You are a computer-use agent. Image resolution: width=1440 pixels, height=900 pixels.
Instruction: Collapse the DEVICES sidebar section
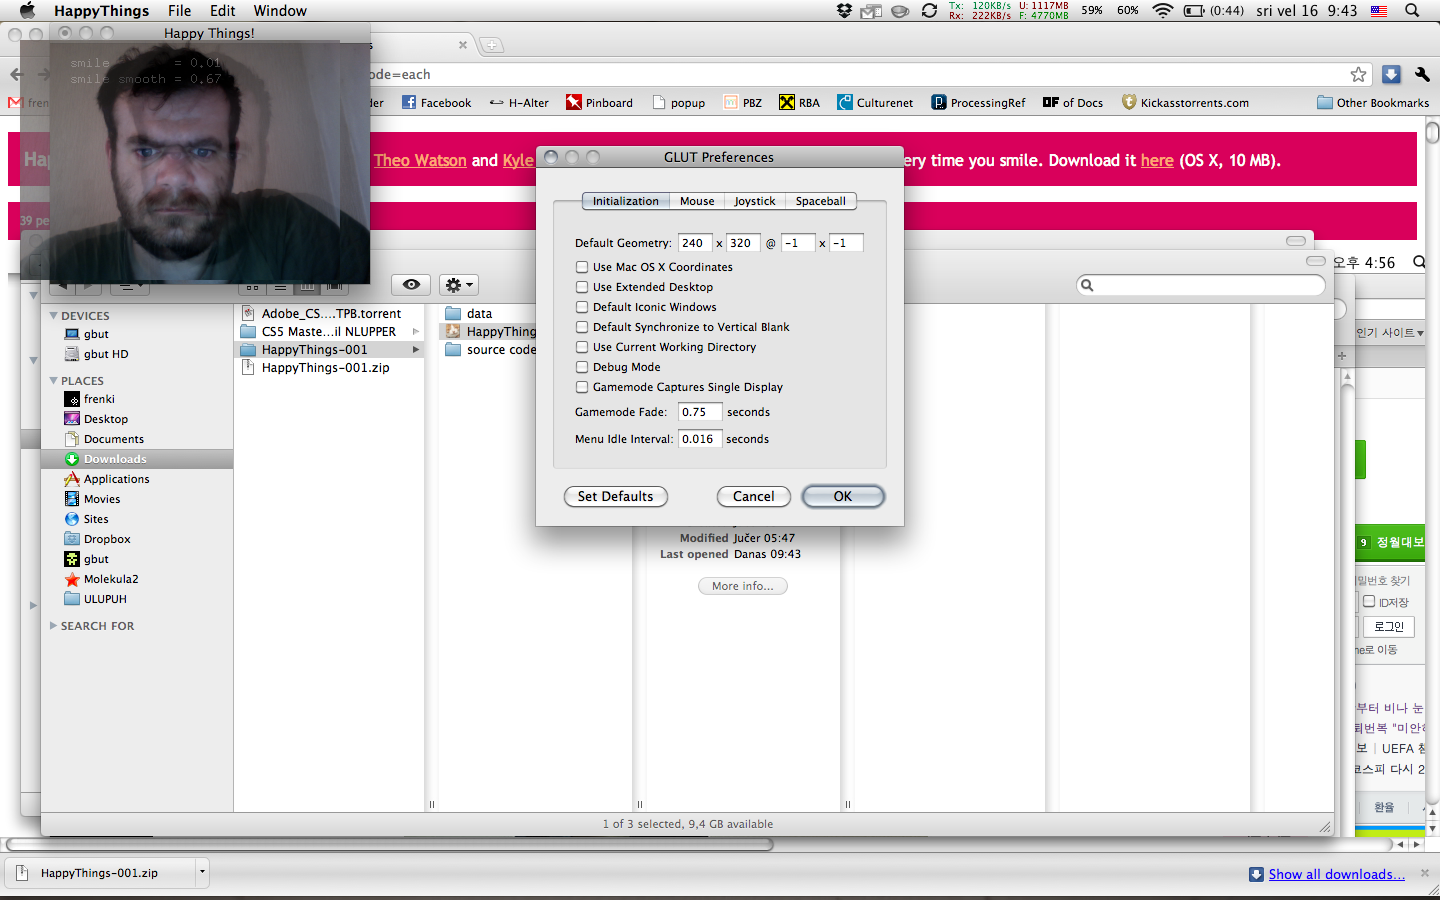tap(54, 316)
